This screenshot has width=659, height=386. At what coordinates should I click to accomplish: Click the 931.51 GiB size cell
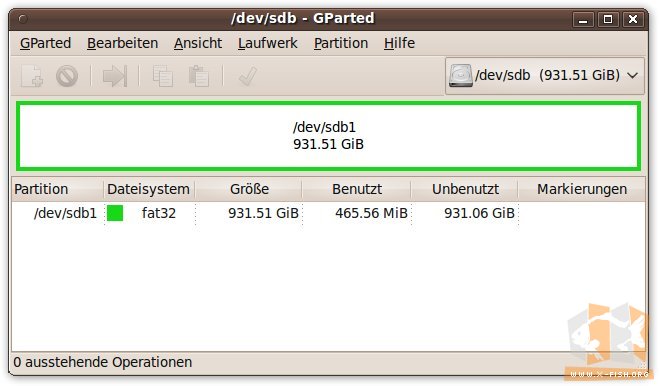(263, 213)
